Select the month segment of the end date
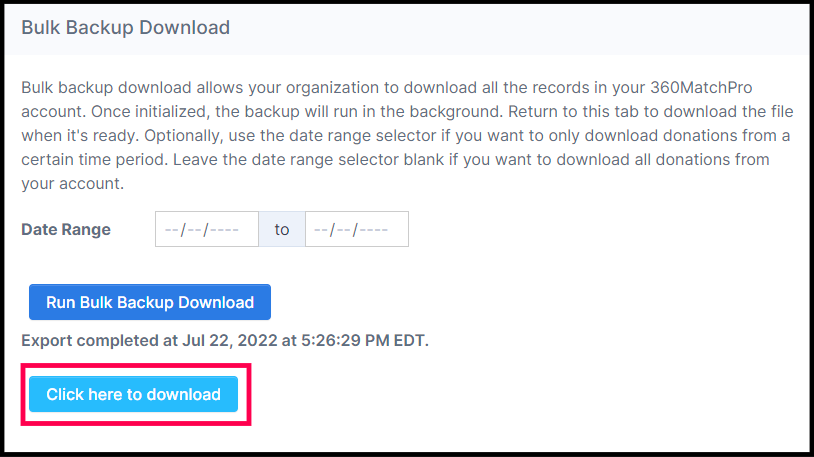814x457 pixels. (321, 230)
